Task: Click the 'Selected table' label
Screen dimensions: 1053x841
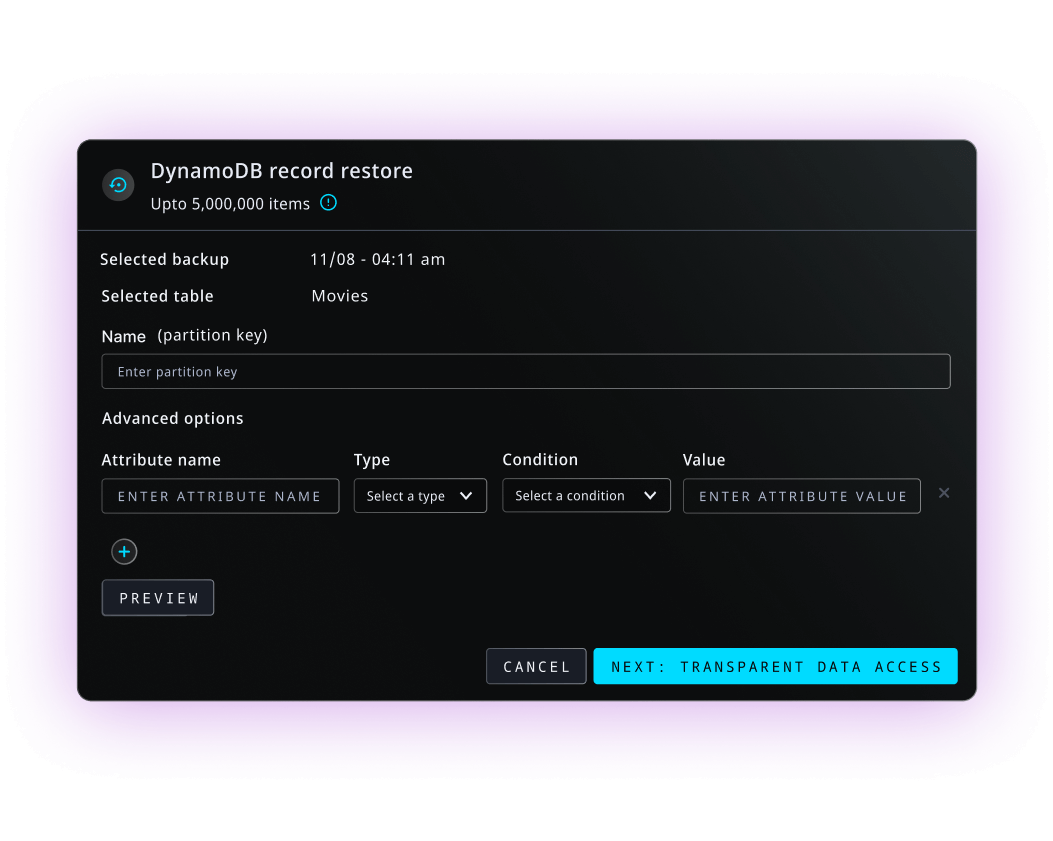Action: (x=157, y=296)
